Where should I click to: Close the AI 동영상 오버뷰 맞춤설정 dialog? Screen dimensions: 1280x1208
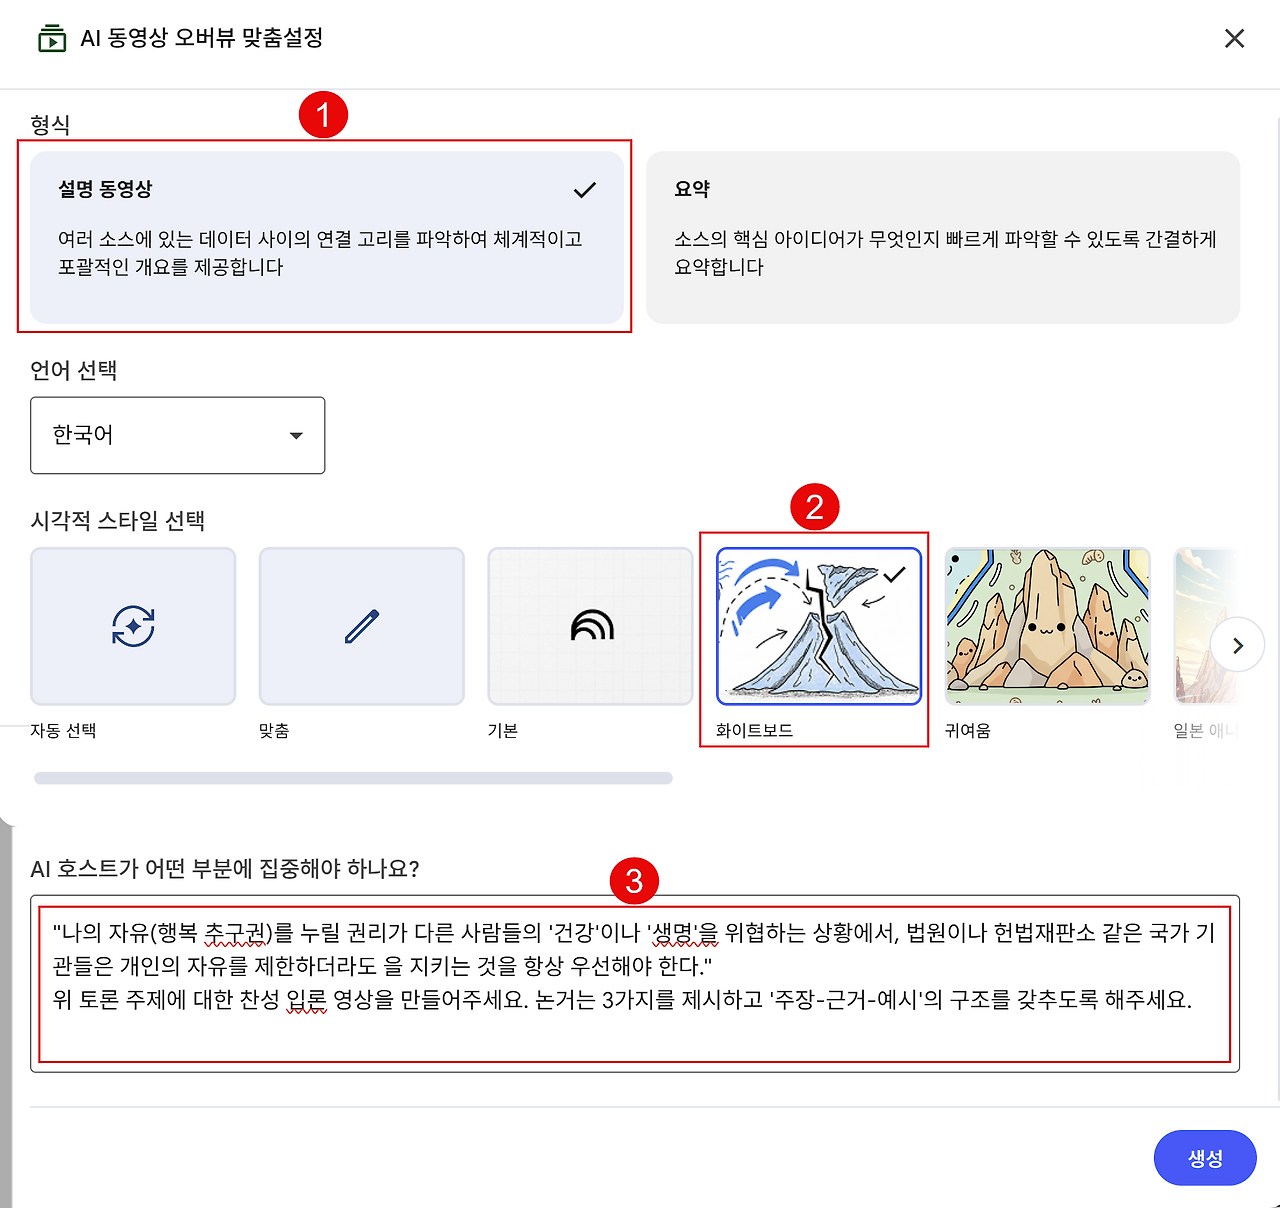1235,38
